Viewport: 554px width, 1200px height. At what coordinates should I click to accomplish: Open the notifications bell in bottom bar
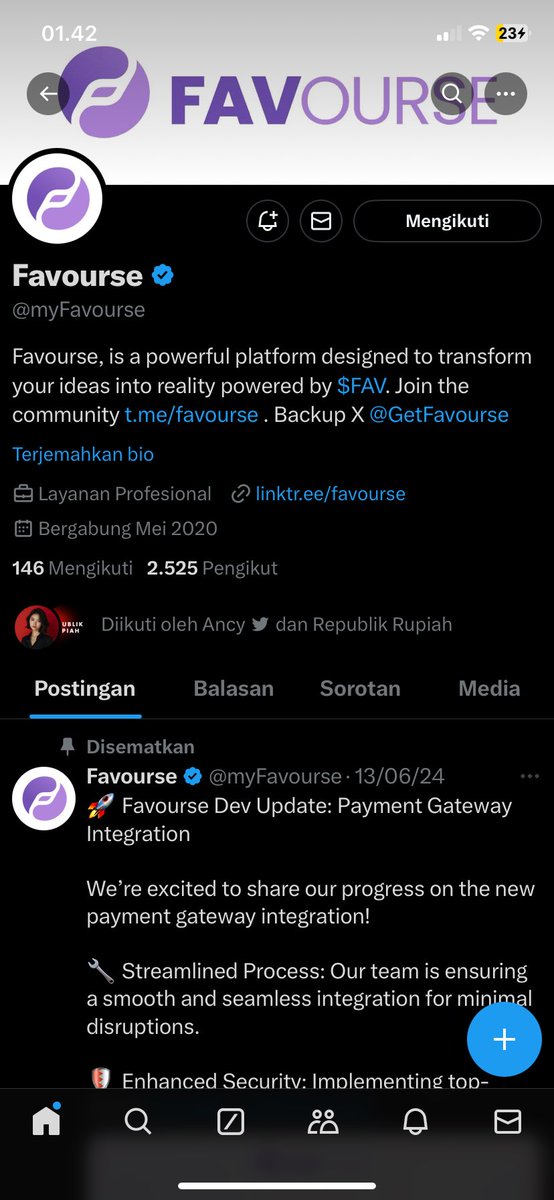415,1122
